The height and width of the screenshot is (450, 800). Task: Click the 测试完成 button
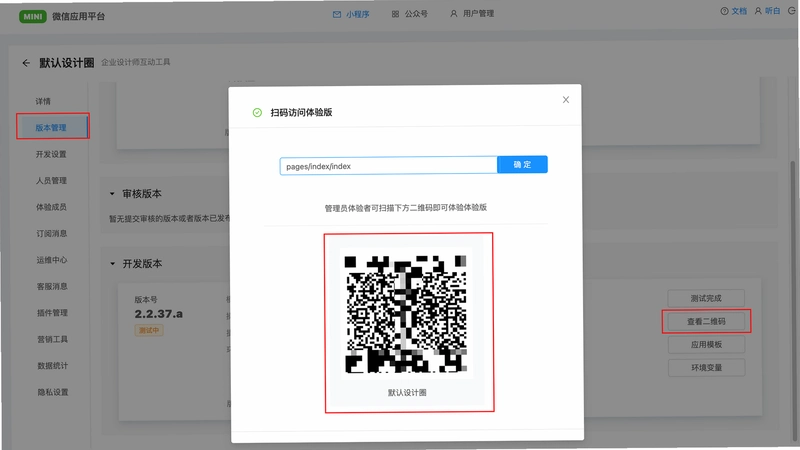coord(706,298)
